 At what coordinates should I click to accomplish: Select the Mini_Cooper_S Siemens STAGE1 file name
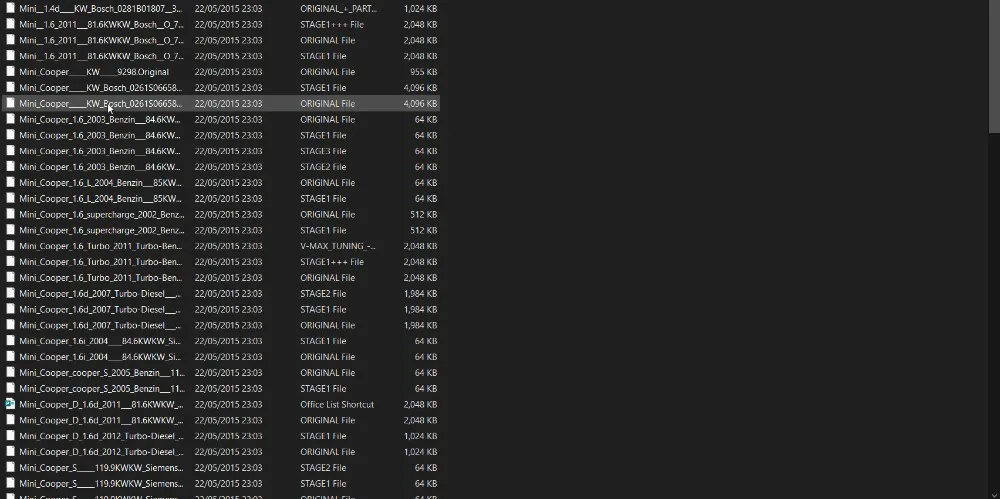(x=101, y=484)
